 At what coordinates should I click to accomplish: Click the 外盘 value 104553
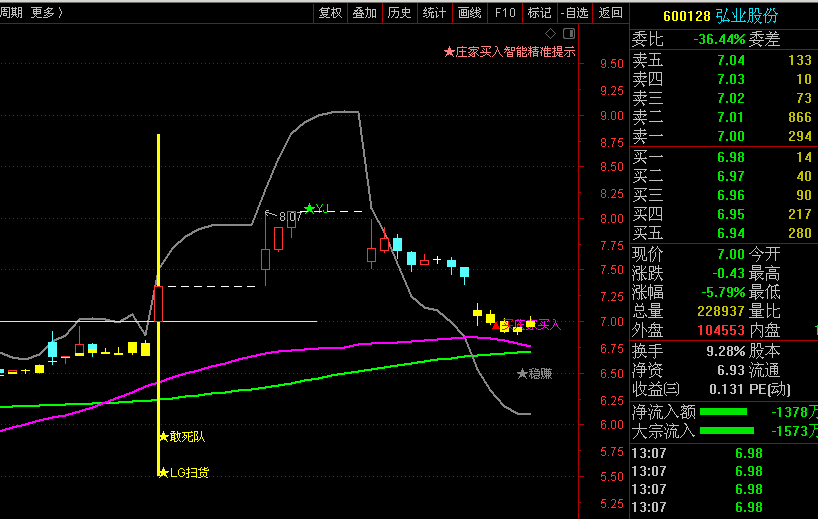pyautogui.click(x=720, y=330)
